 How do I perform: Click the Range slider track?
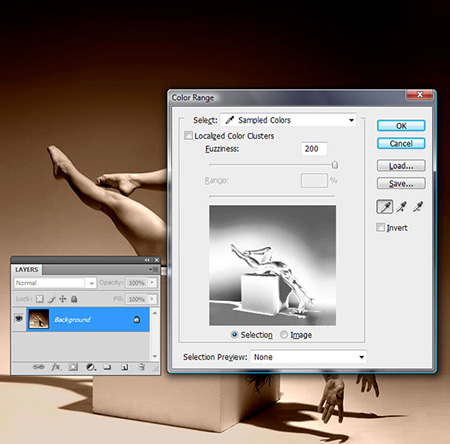coord(272,196)
